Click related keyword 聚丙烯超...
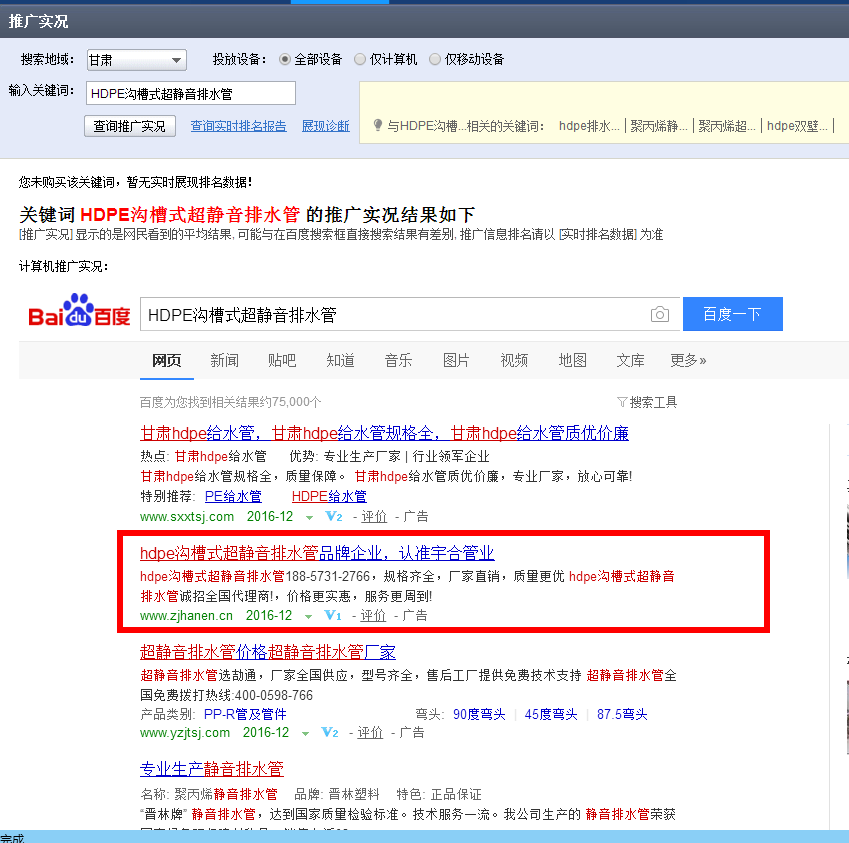849x843 pixels. [726, 126]
